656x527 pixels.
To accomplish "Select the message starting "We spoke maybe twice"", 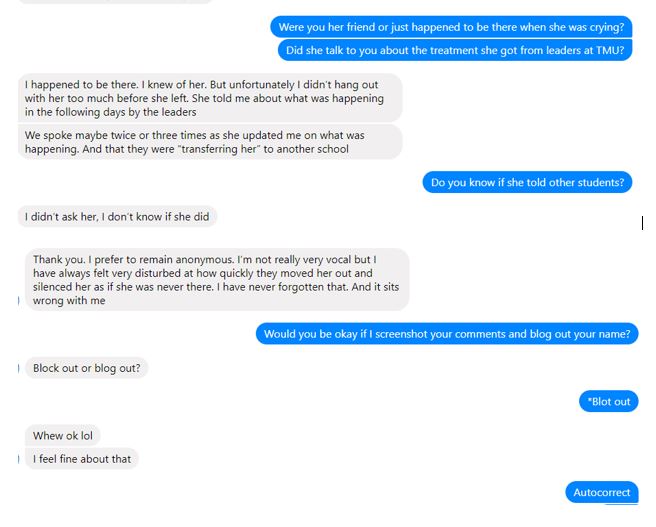I will (x=210, y=142).
